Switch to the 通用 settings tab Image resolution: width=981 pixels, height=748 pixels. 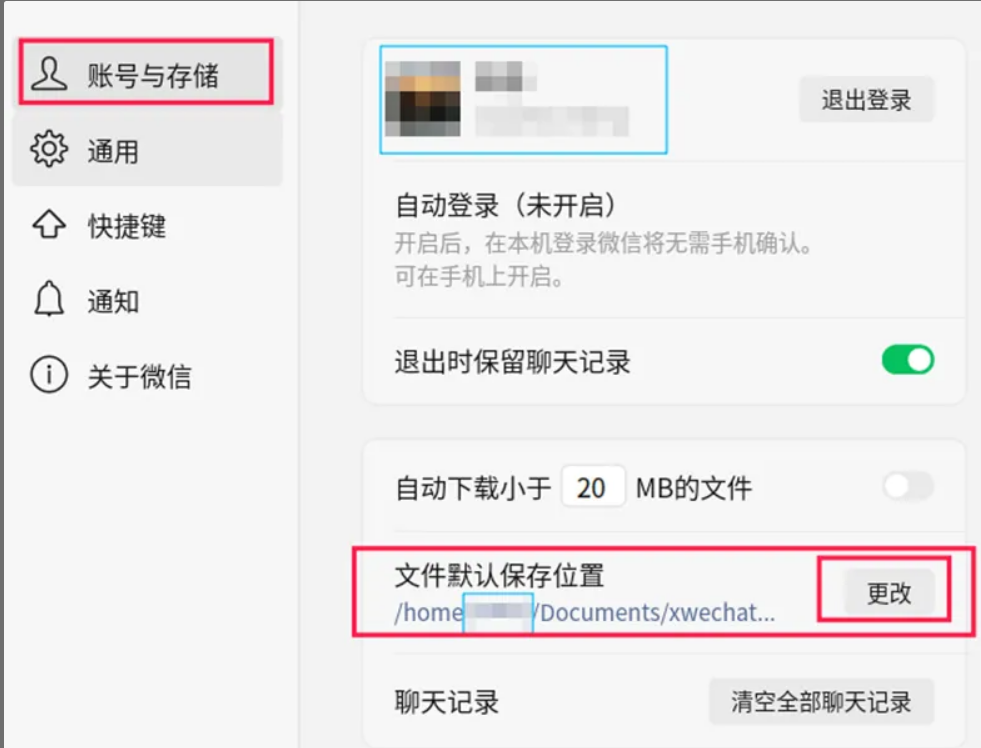coord(148,149)
